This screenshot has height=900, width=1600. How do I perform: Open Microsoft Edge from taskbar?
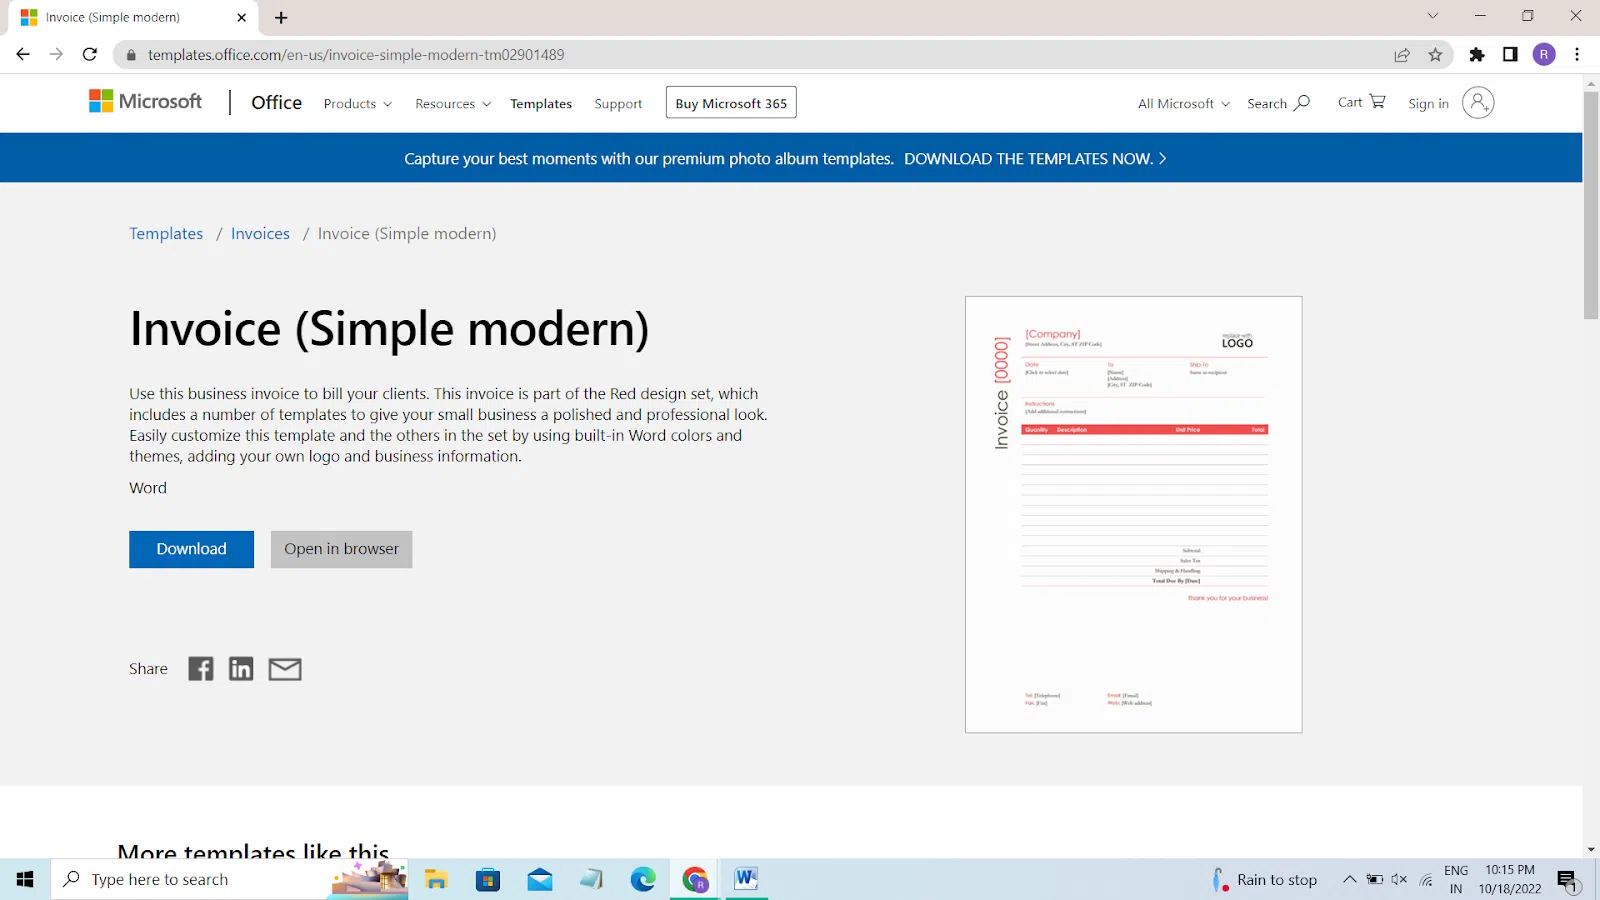(643, 879)
